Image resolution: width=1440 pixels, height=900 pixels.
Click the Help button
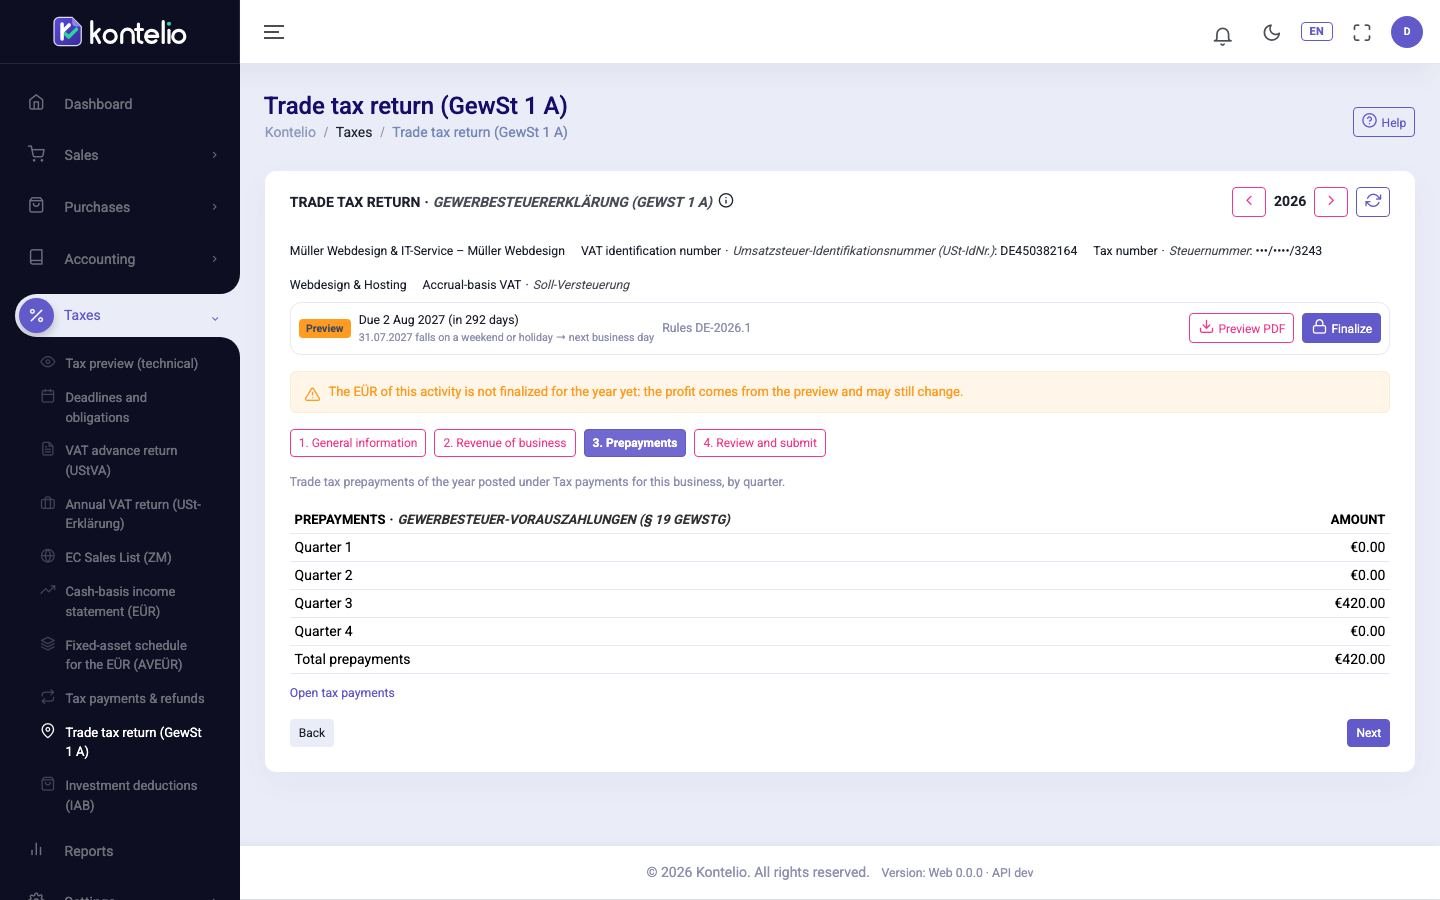point(1384,122)
